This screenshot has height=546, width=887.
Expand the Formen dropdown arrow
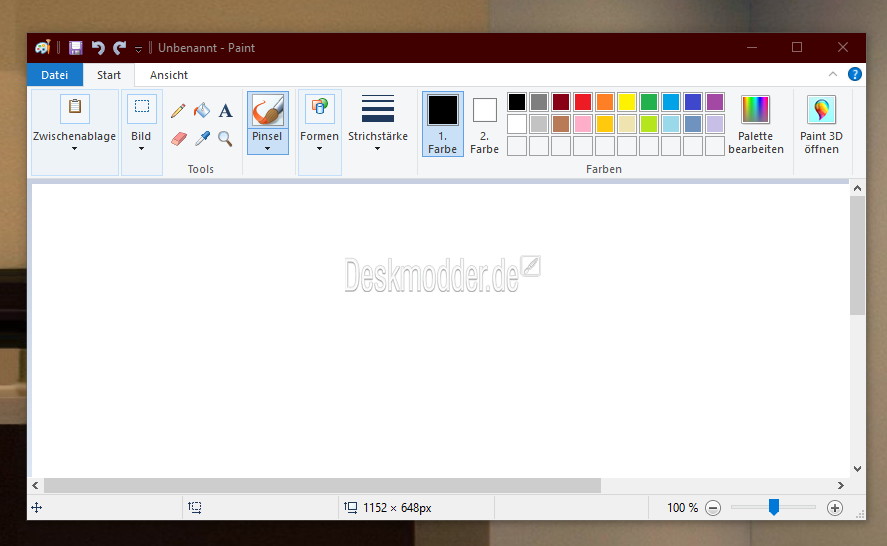(x=319, y=149)
